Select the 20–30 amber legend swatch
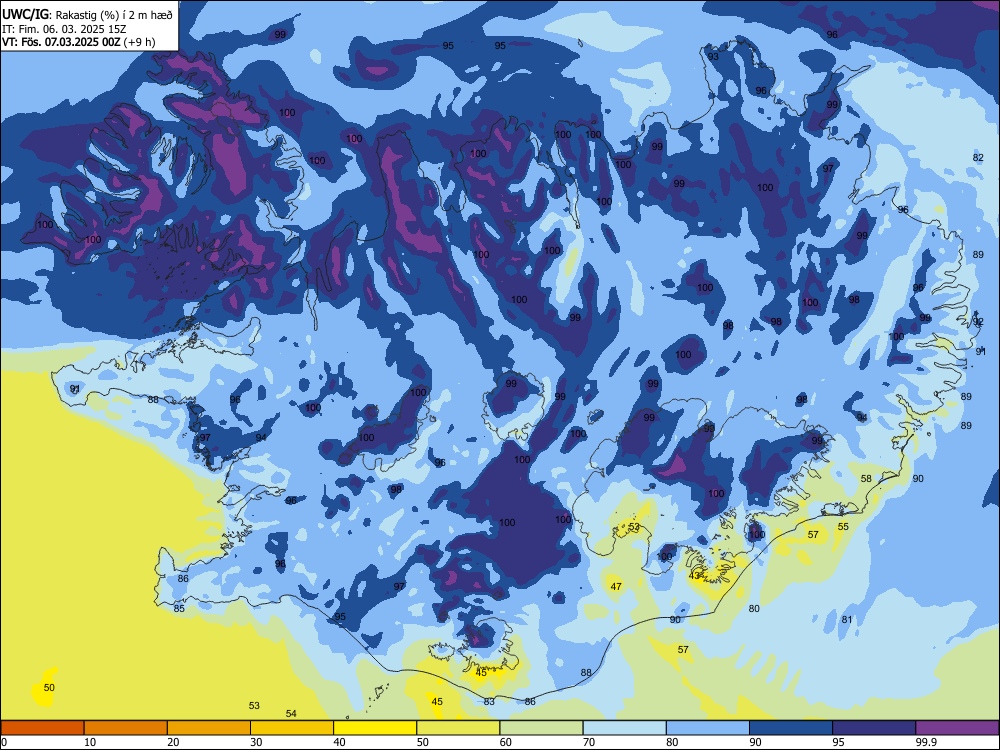 coord(209,728)
